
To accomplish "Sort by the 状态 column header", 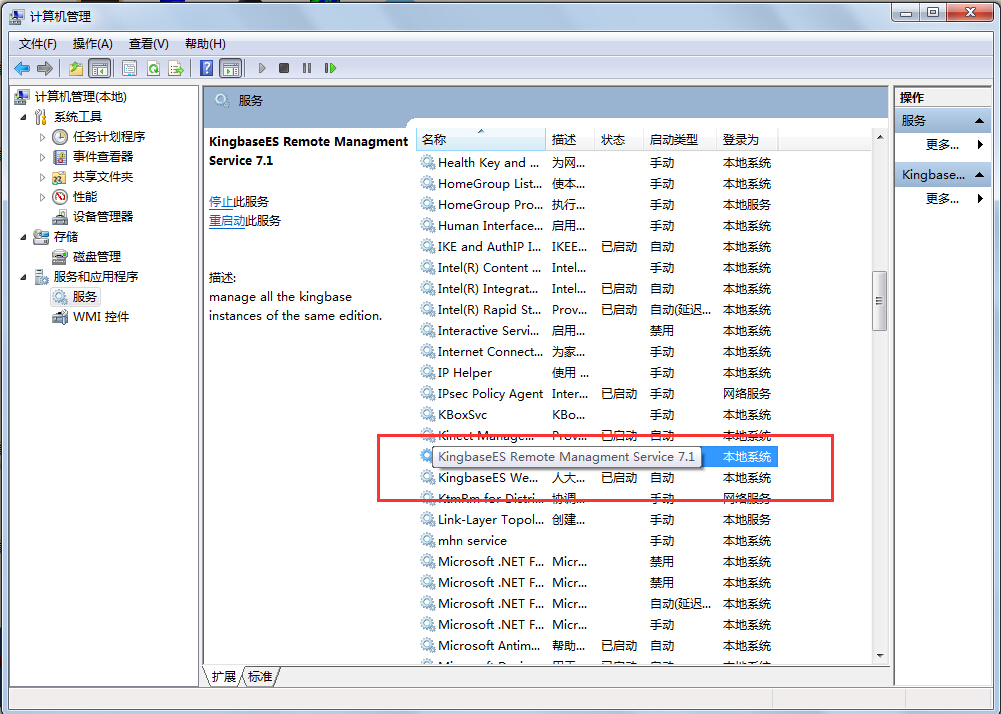I will pyautogui.click(x=619, y=139).
